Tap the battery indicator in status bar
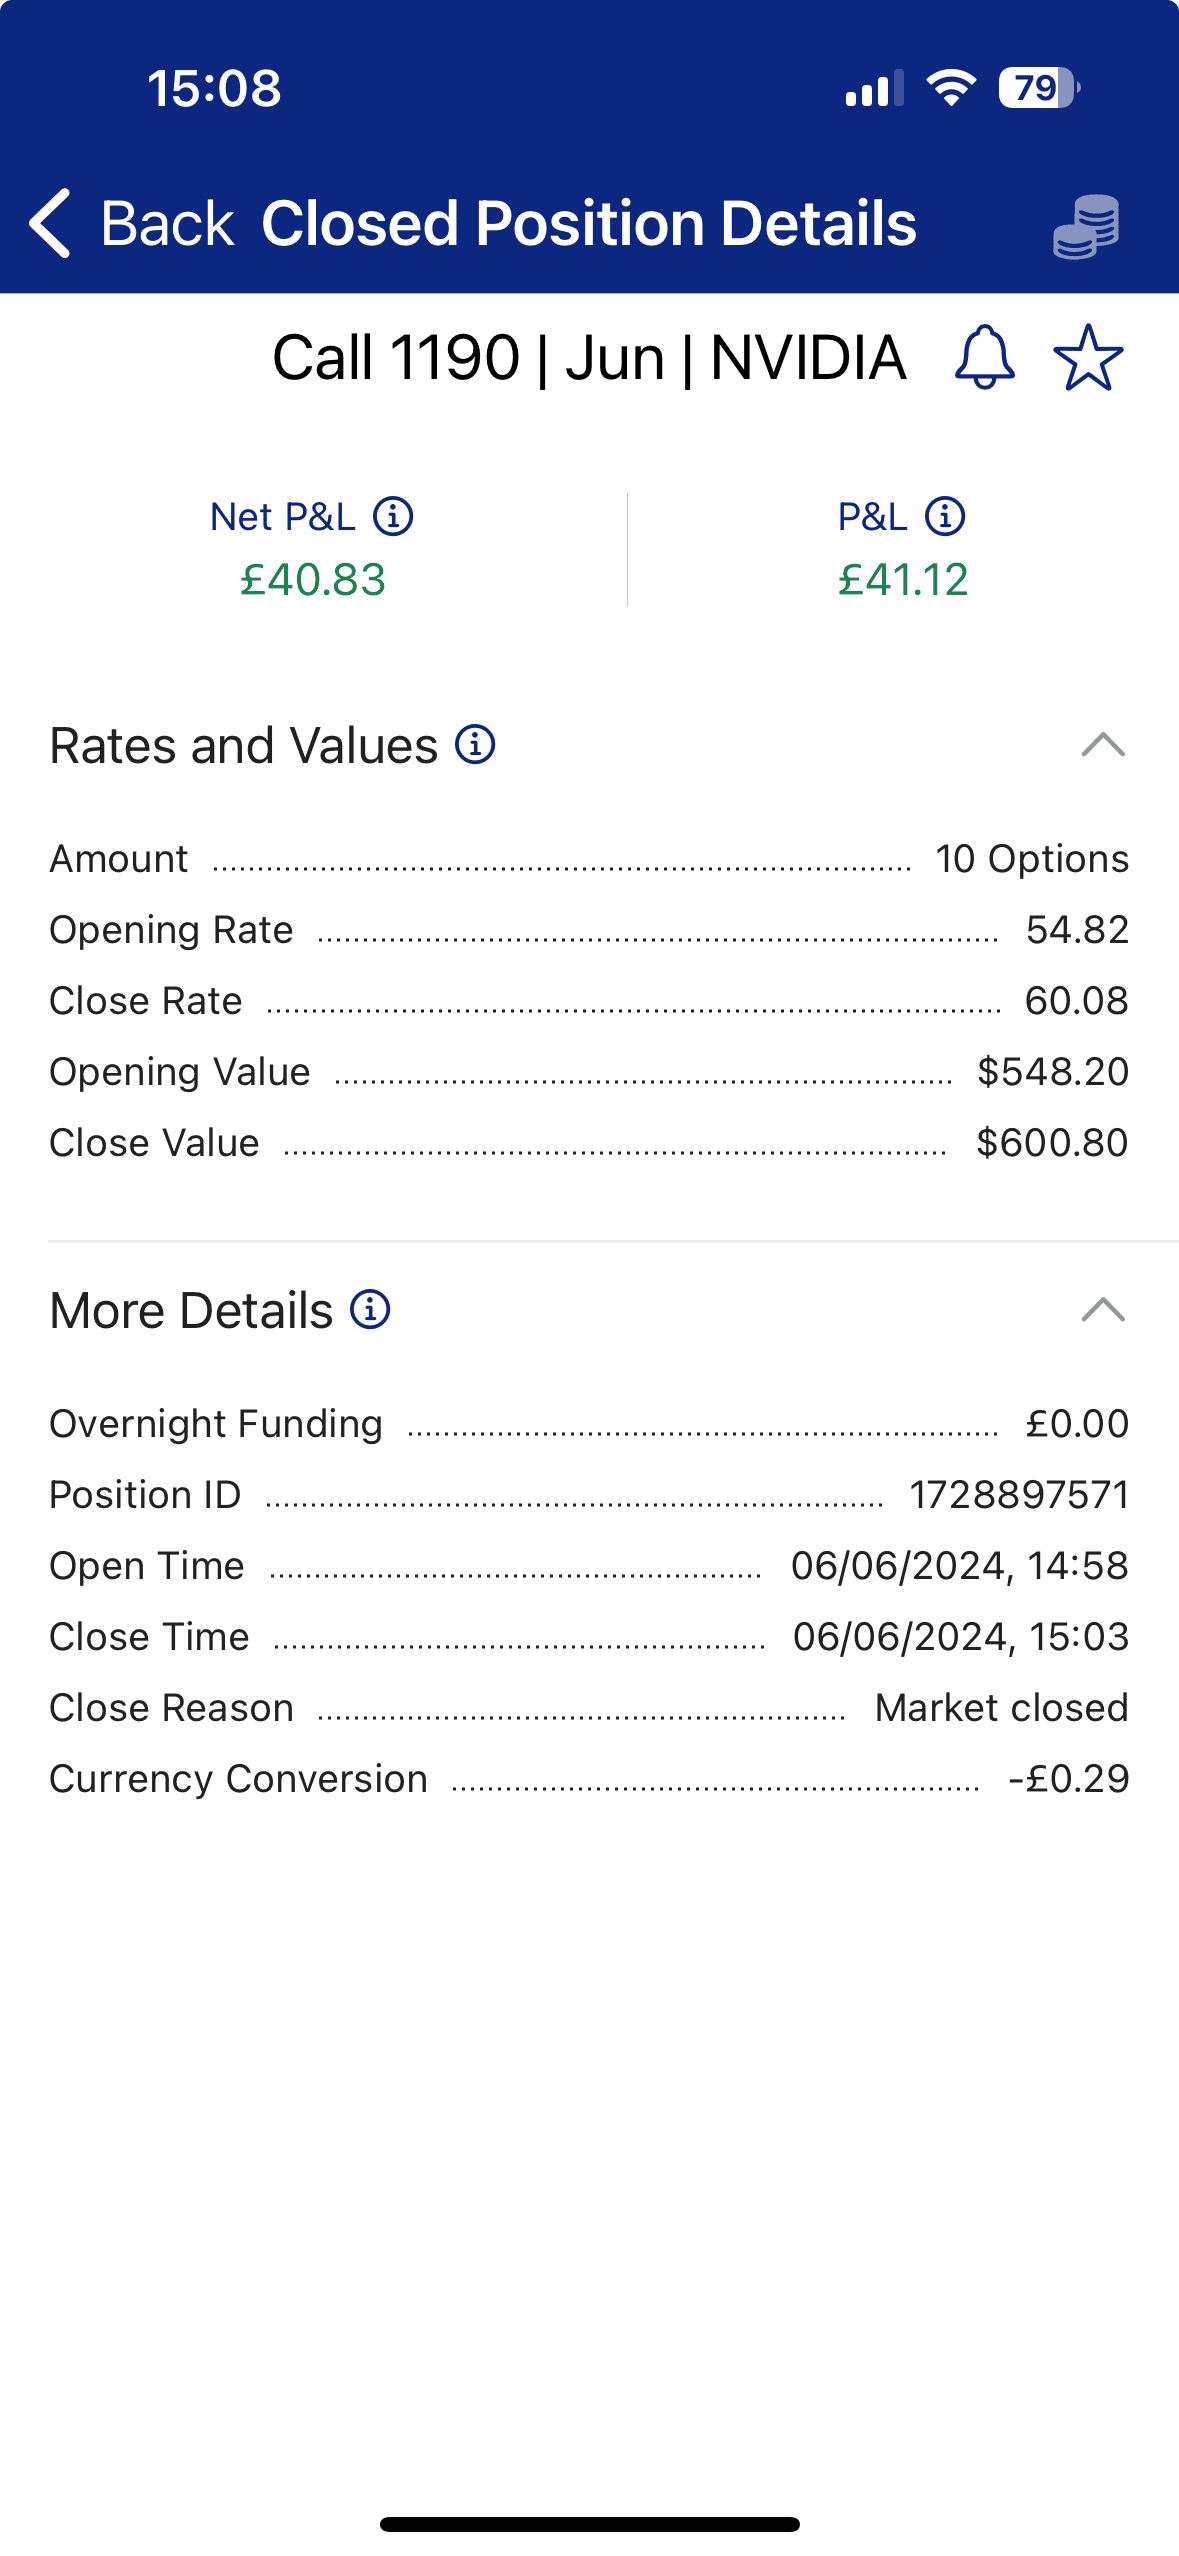This screenshot has width=1179, height=2556. pyautogui.click(x=1038, y=88)
